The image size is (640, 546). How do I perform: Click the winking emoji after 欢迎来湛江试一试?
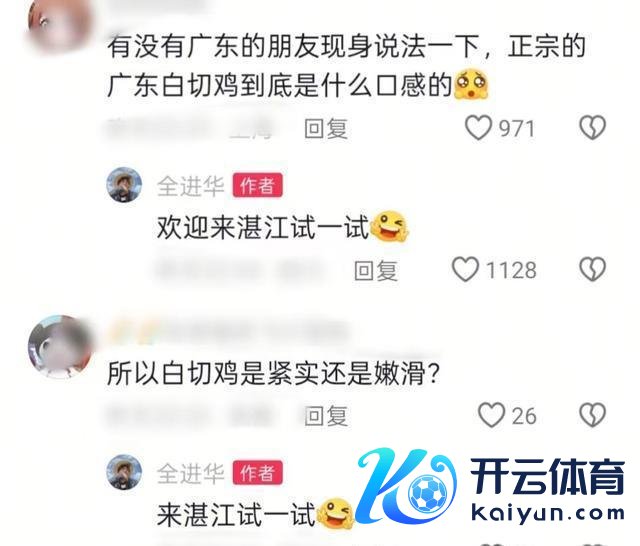coord(389,227)
